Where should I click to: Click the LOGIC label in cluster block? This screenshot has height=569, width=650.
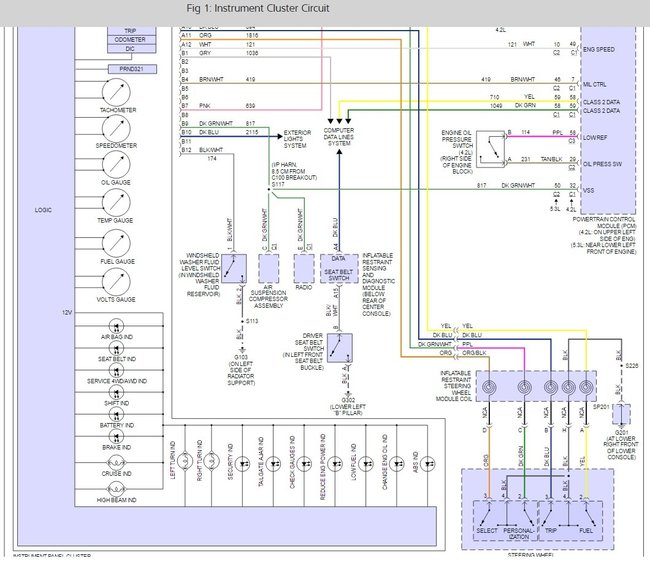click(x=43, y=210)
